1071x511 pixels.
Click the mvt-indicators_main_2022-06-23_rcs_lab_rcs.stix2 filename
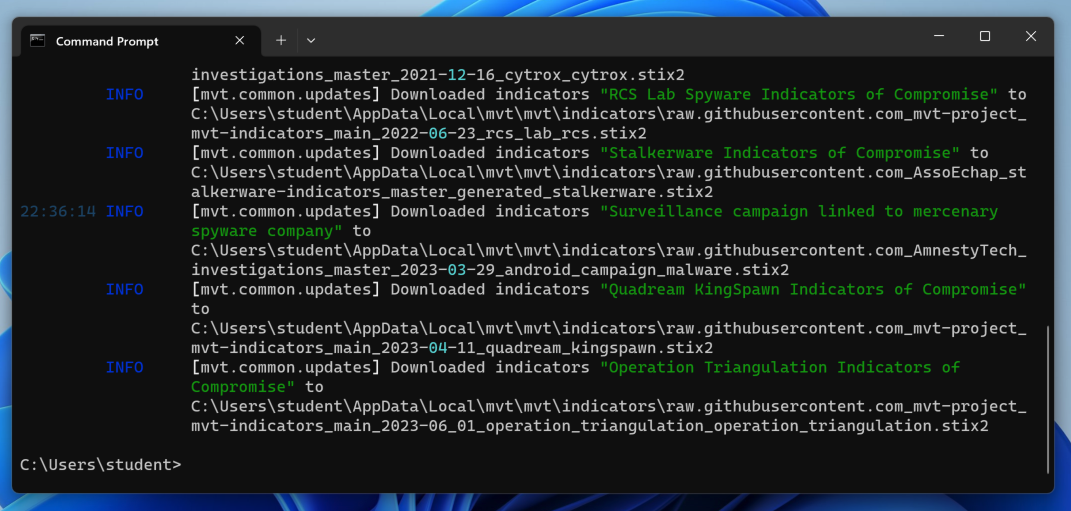[x=419, y=133]
